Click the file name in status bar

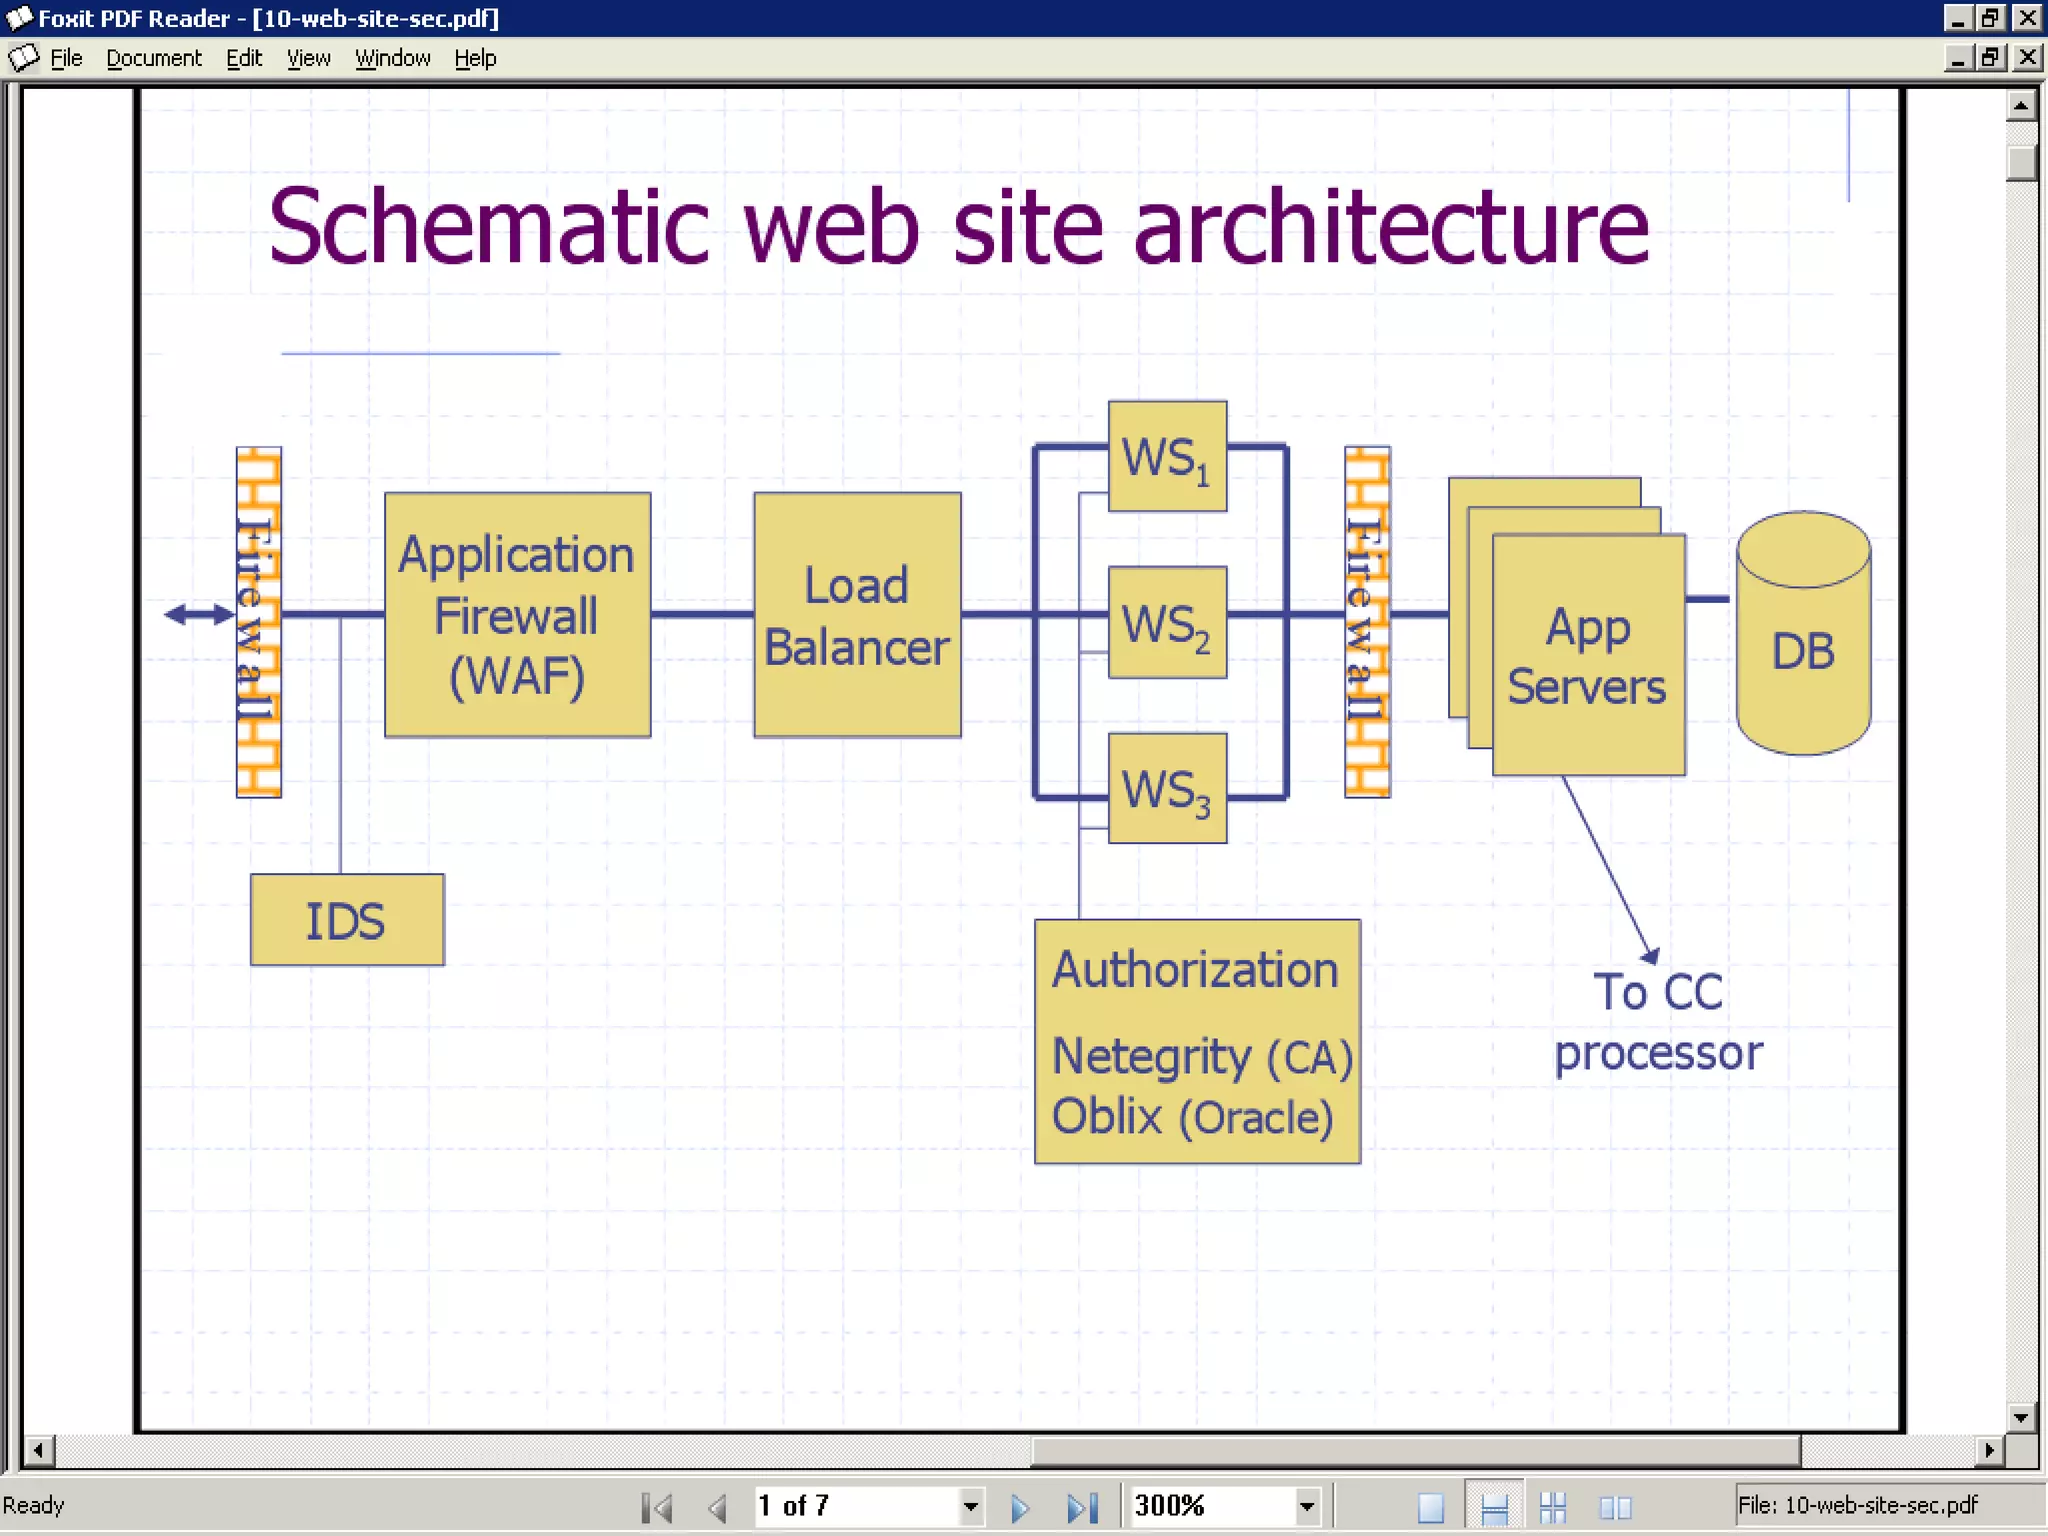point(1858,1505)
